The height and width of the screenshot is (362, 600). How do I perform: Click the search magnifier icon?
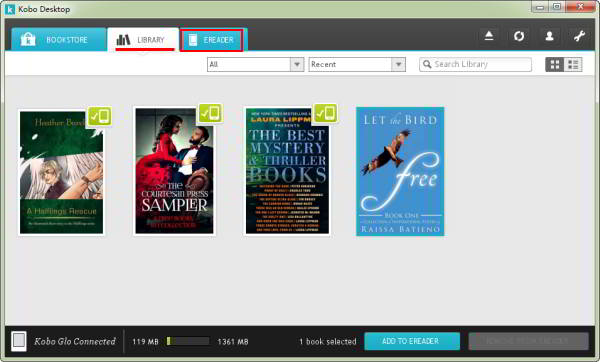click(427, 64)
